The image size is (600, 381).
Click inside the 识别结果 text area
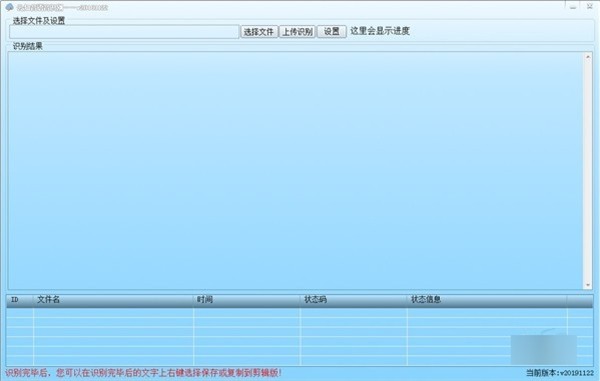(295, 171)
